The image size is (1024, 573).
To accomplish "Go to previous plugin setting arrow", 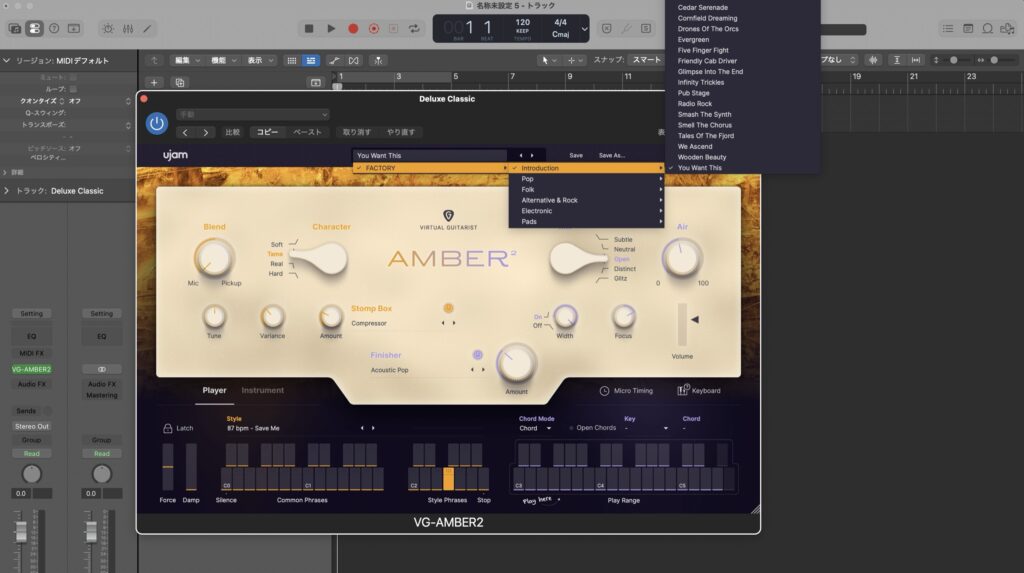I will pos(185,132).
